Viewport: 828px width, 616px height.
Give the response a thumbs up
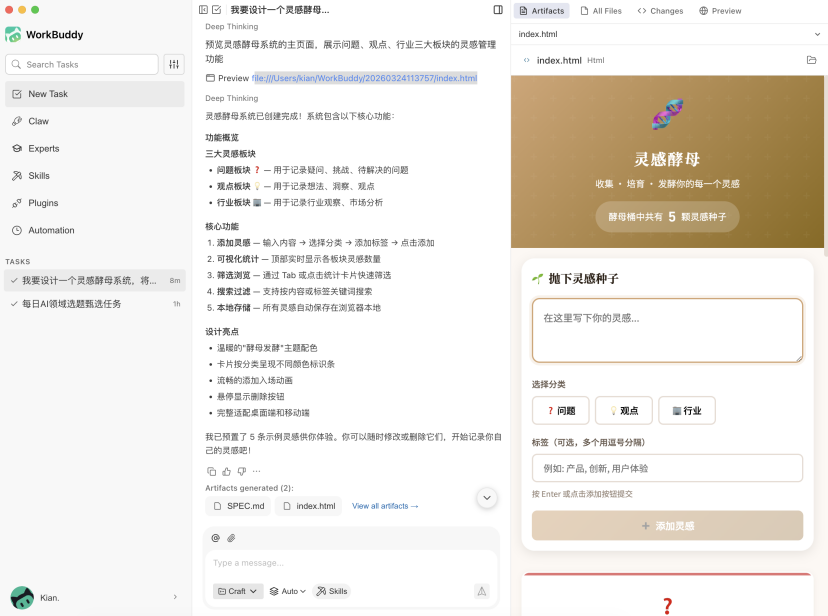tap(225, 471)
